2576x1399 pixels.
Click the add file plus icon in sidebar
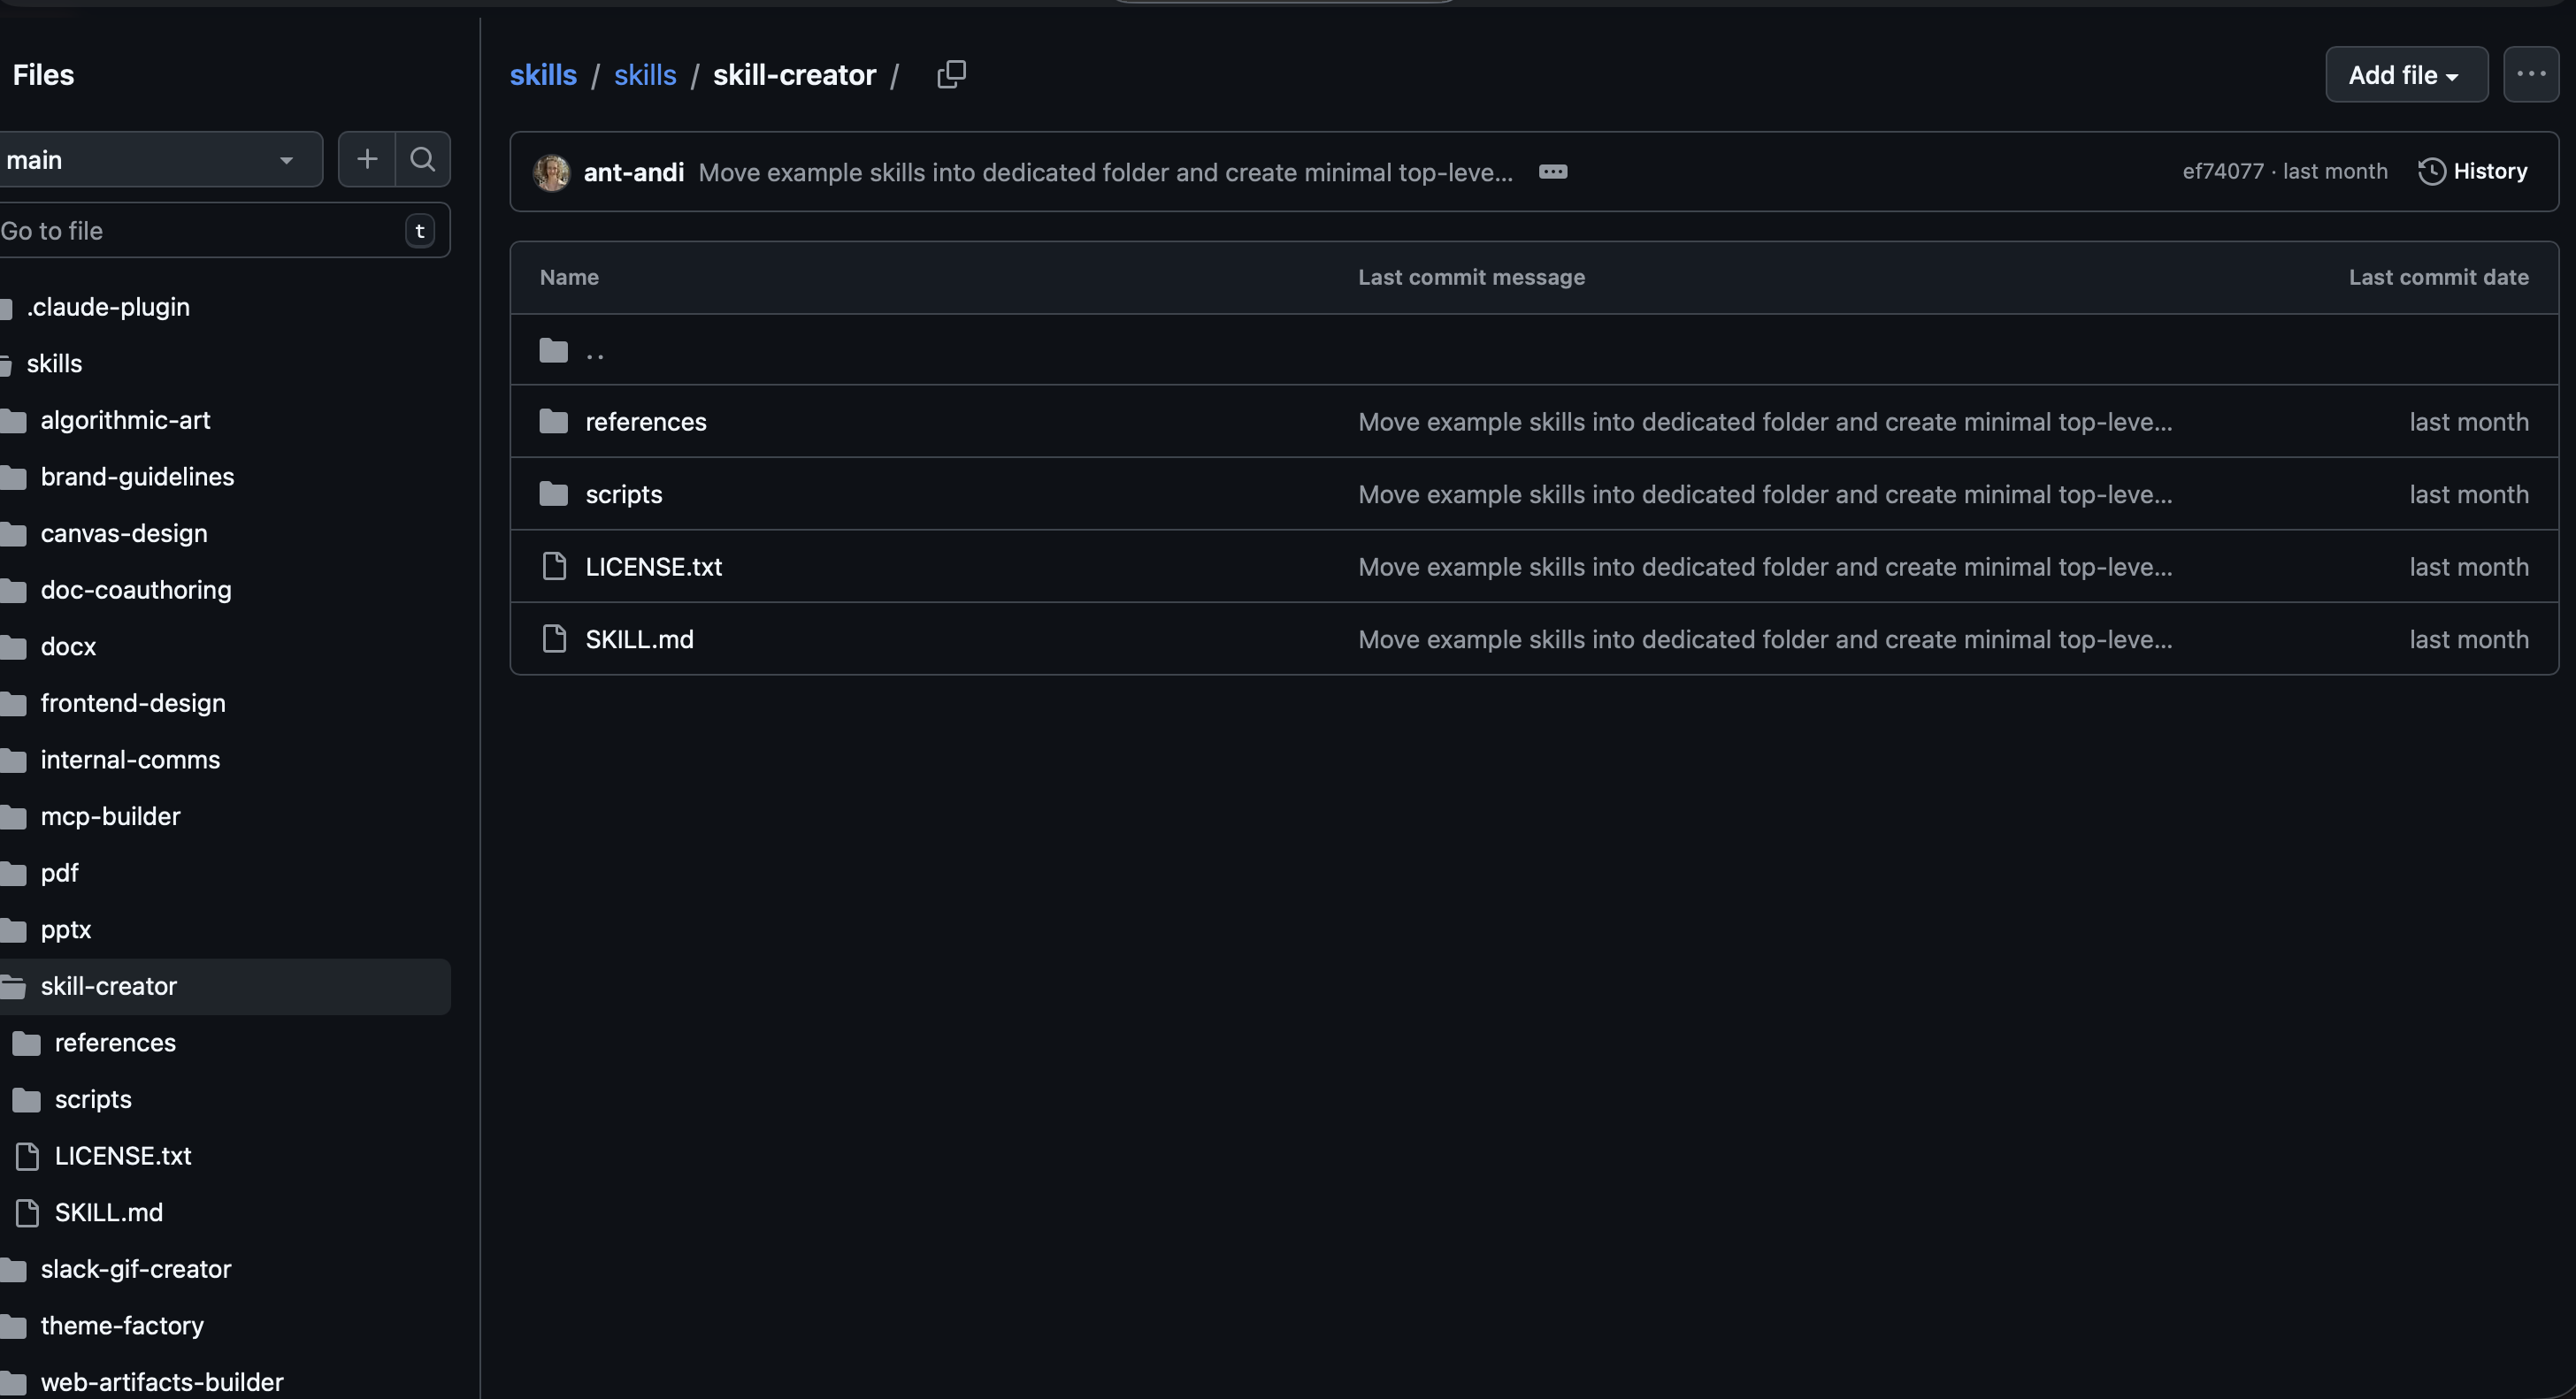[x=367, y=159]
